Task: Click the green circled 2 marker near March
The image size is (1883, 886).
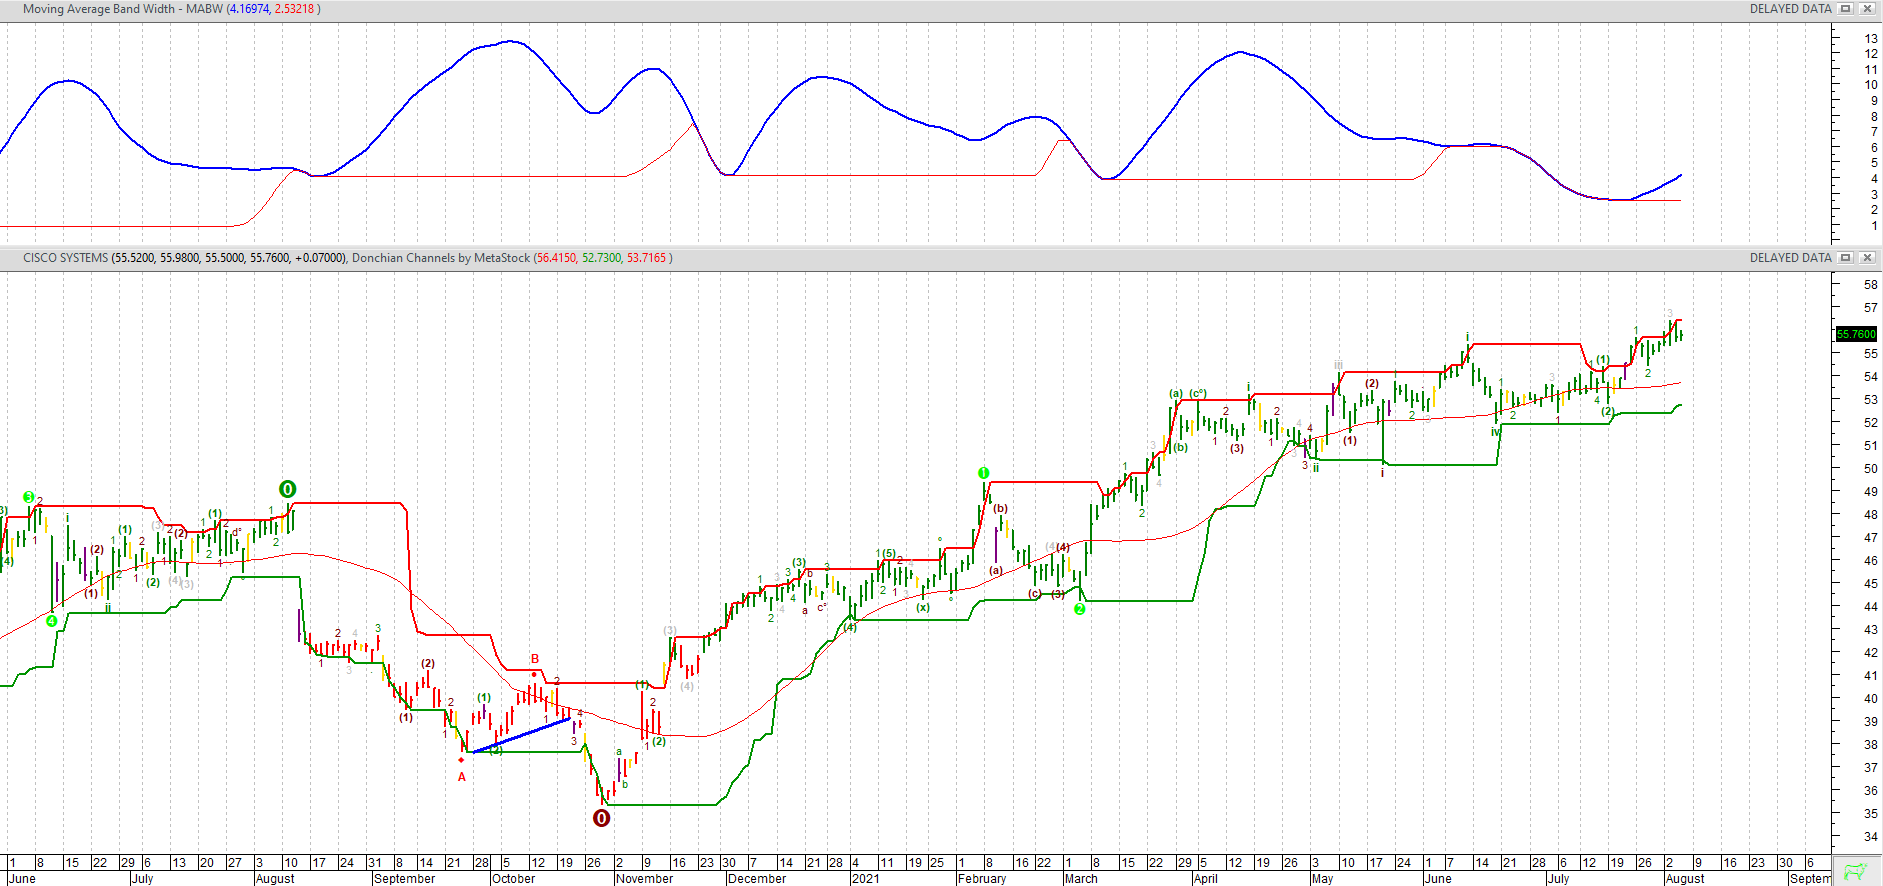Action: pos(1080,609)
